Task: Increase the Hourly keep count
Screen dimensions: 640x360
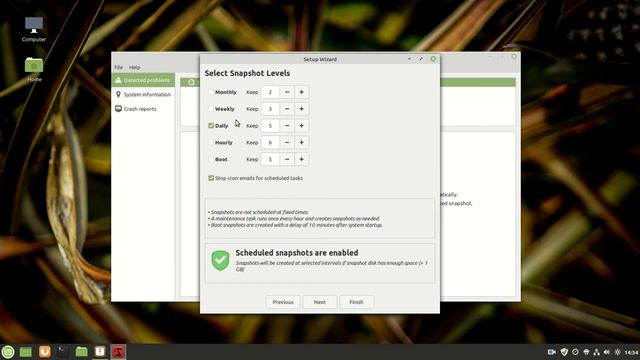Action: click(x=302, y=142)
